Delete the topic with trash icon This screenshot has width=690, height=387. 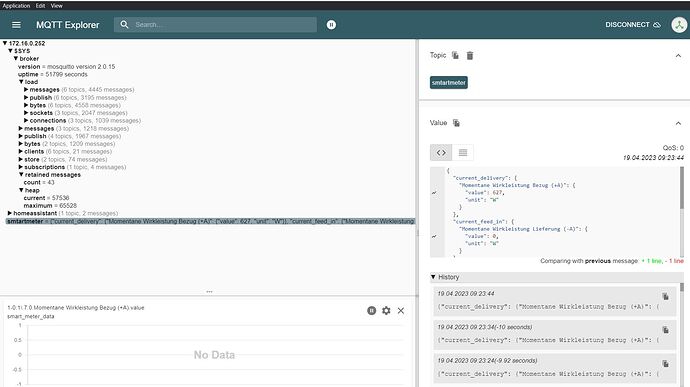470,55
